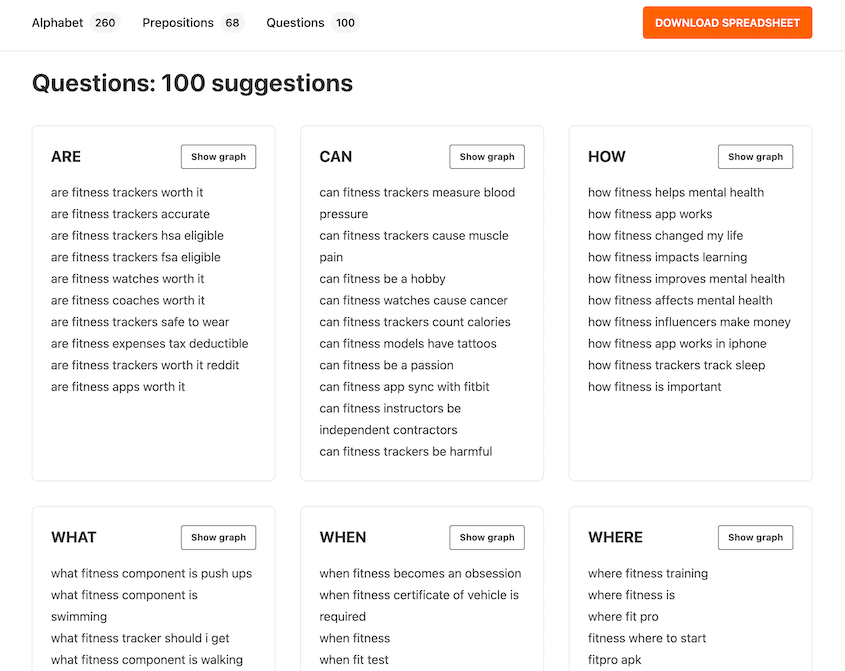Click 'can fitness trackers count calories'
The height and width of the screenshot is (671, 845).
[415, 322]
